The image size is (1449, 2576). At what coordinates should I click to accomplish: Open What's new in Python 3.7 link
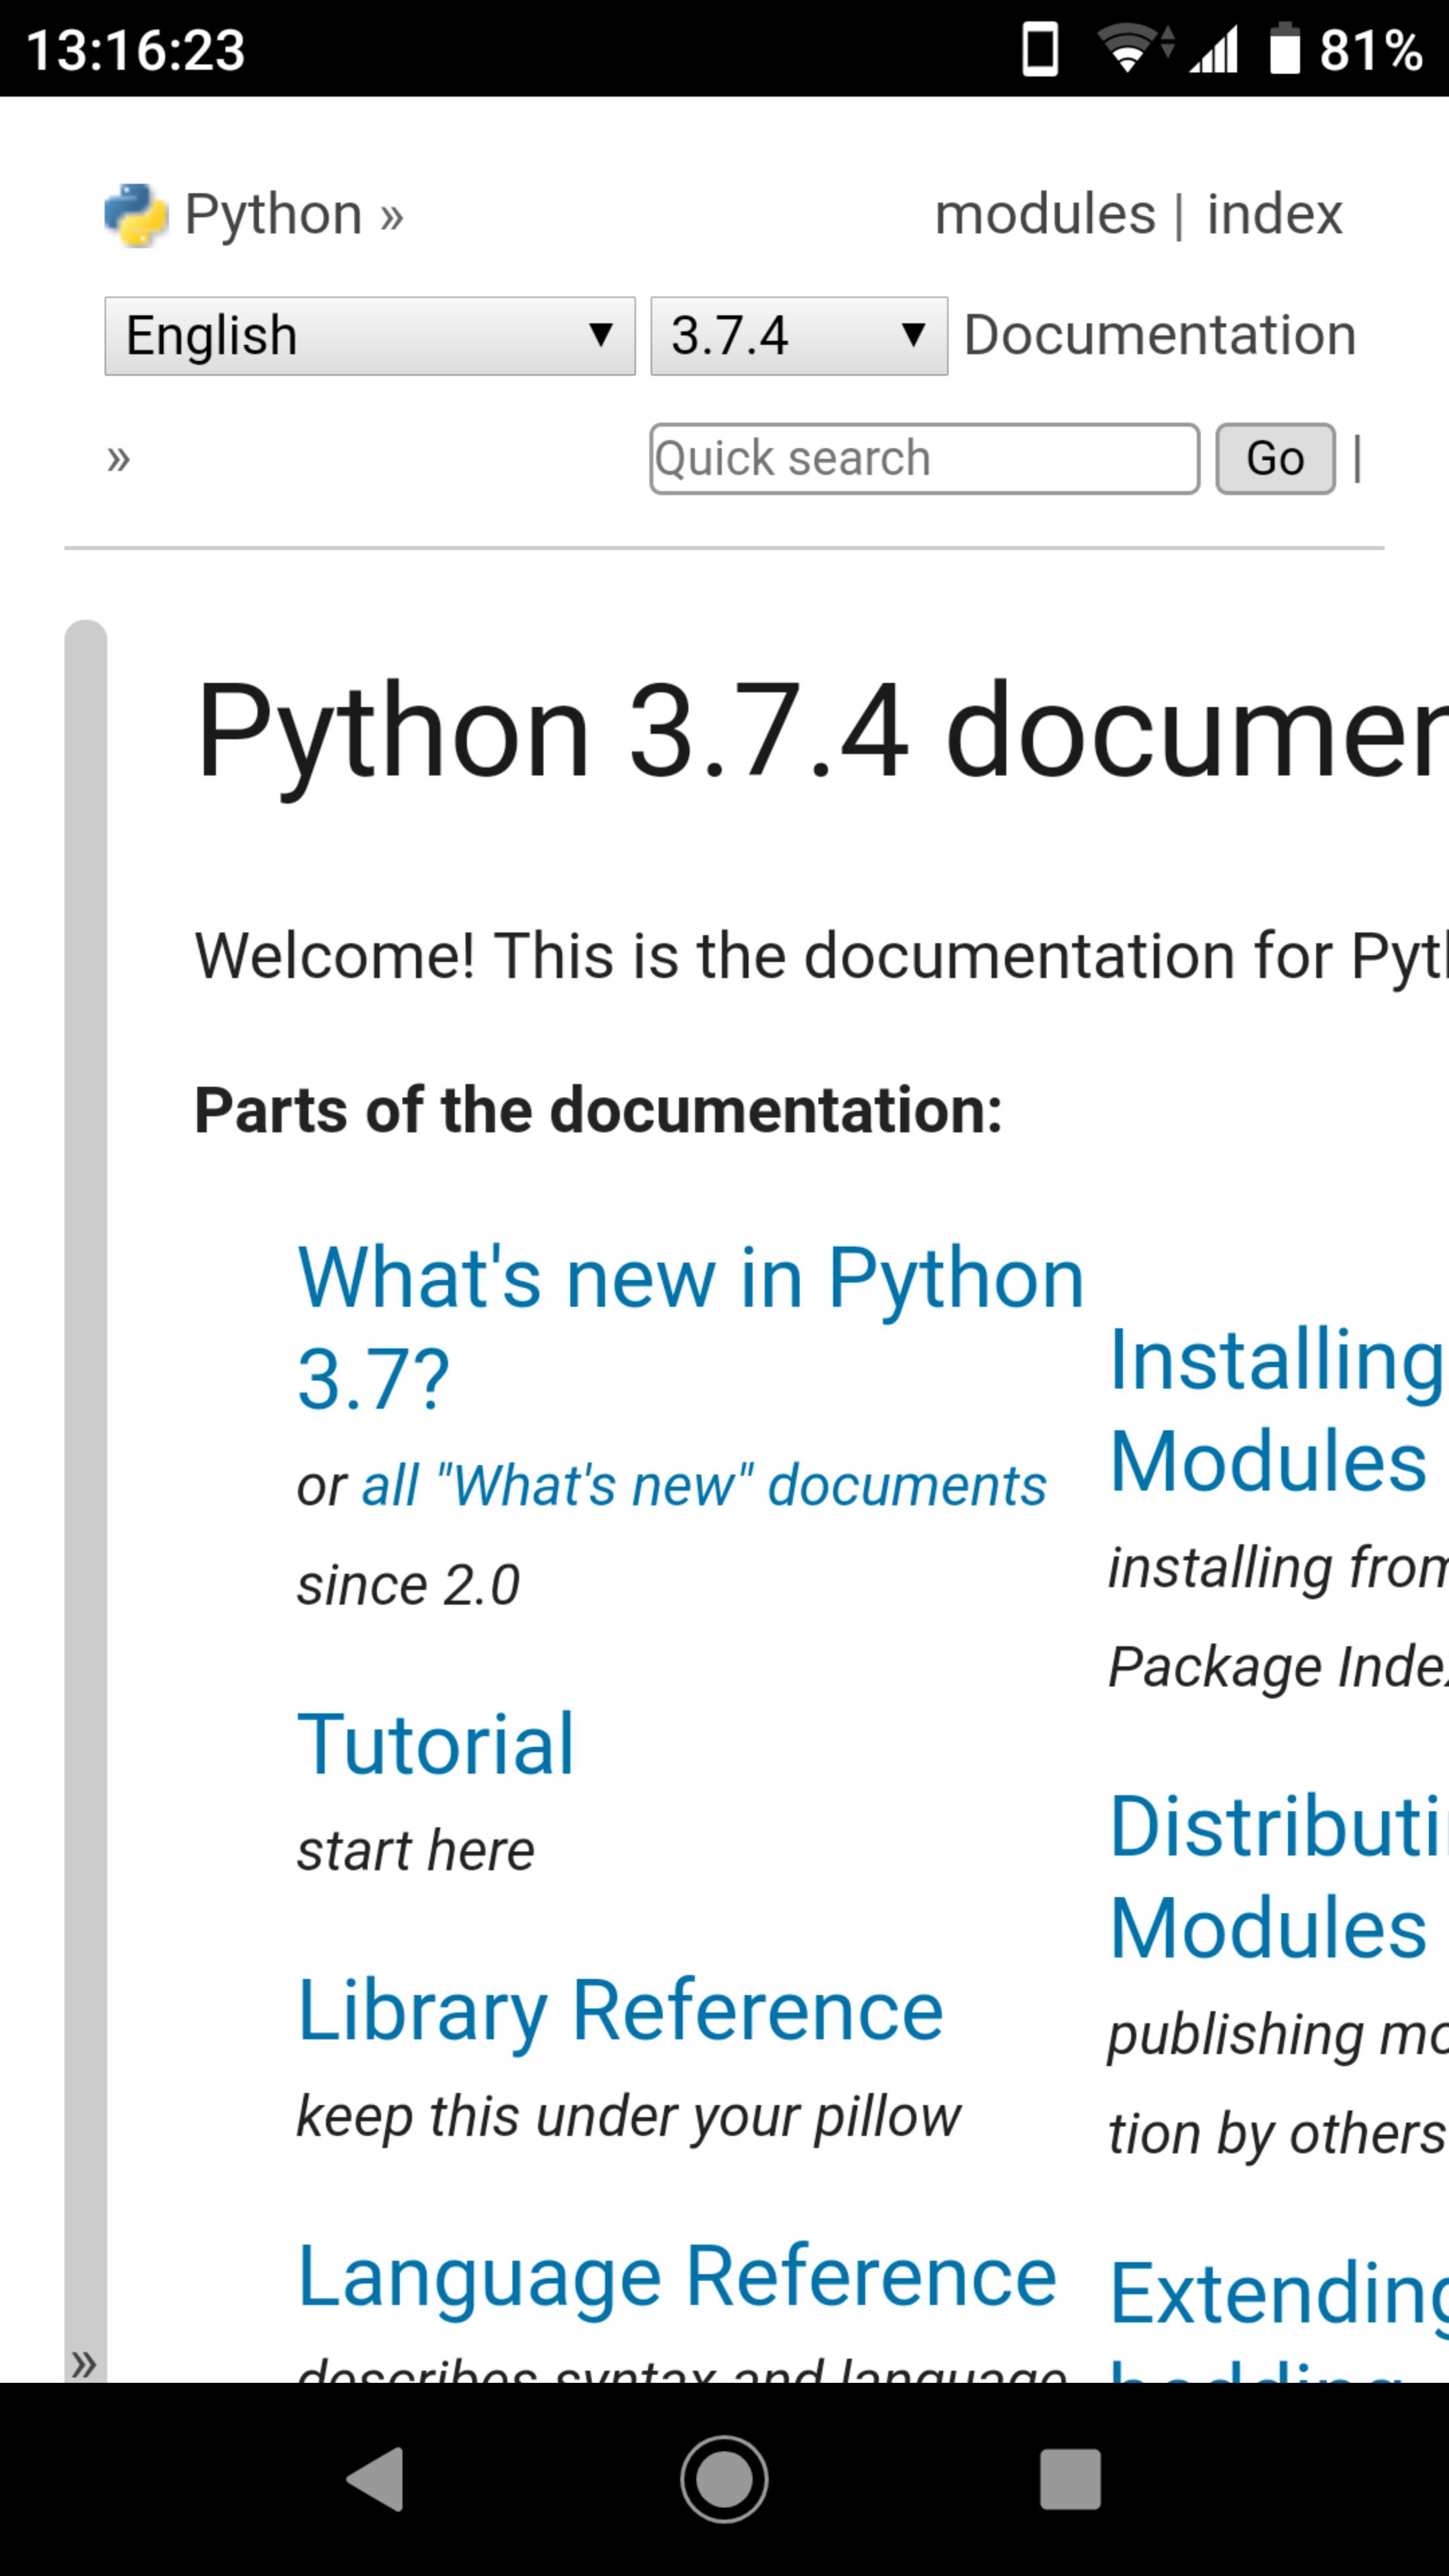pyautogui.click(x=690, y=1279)
